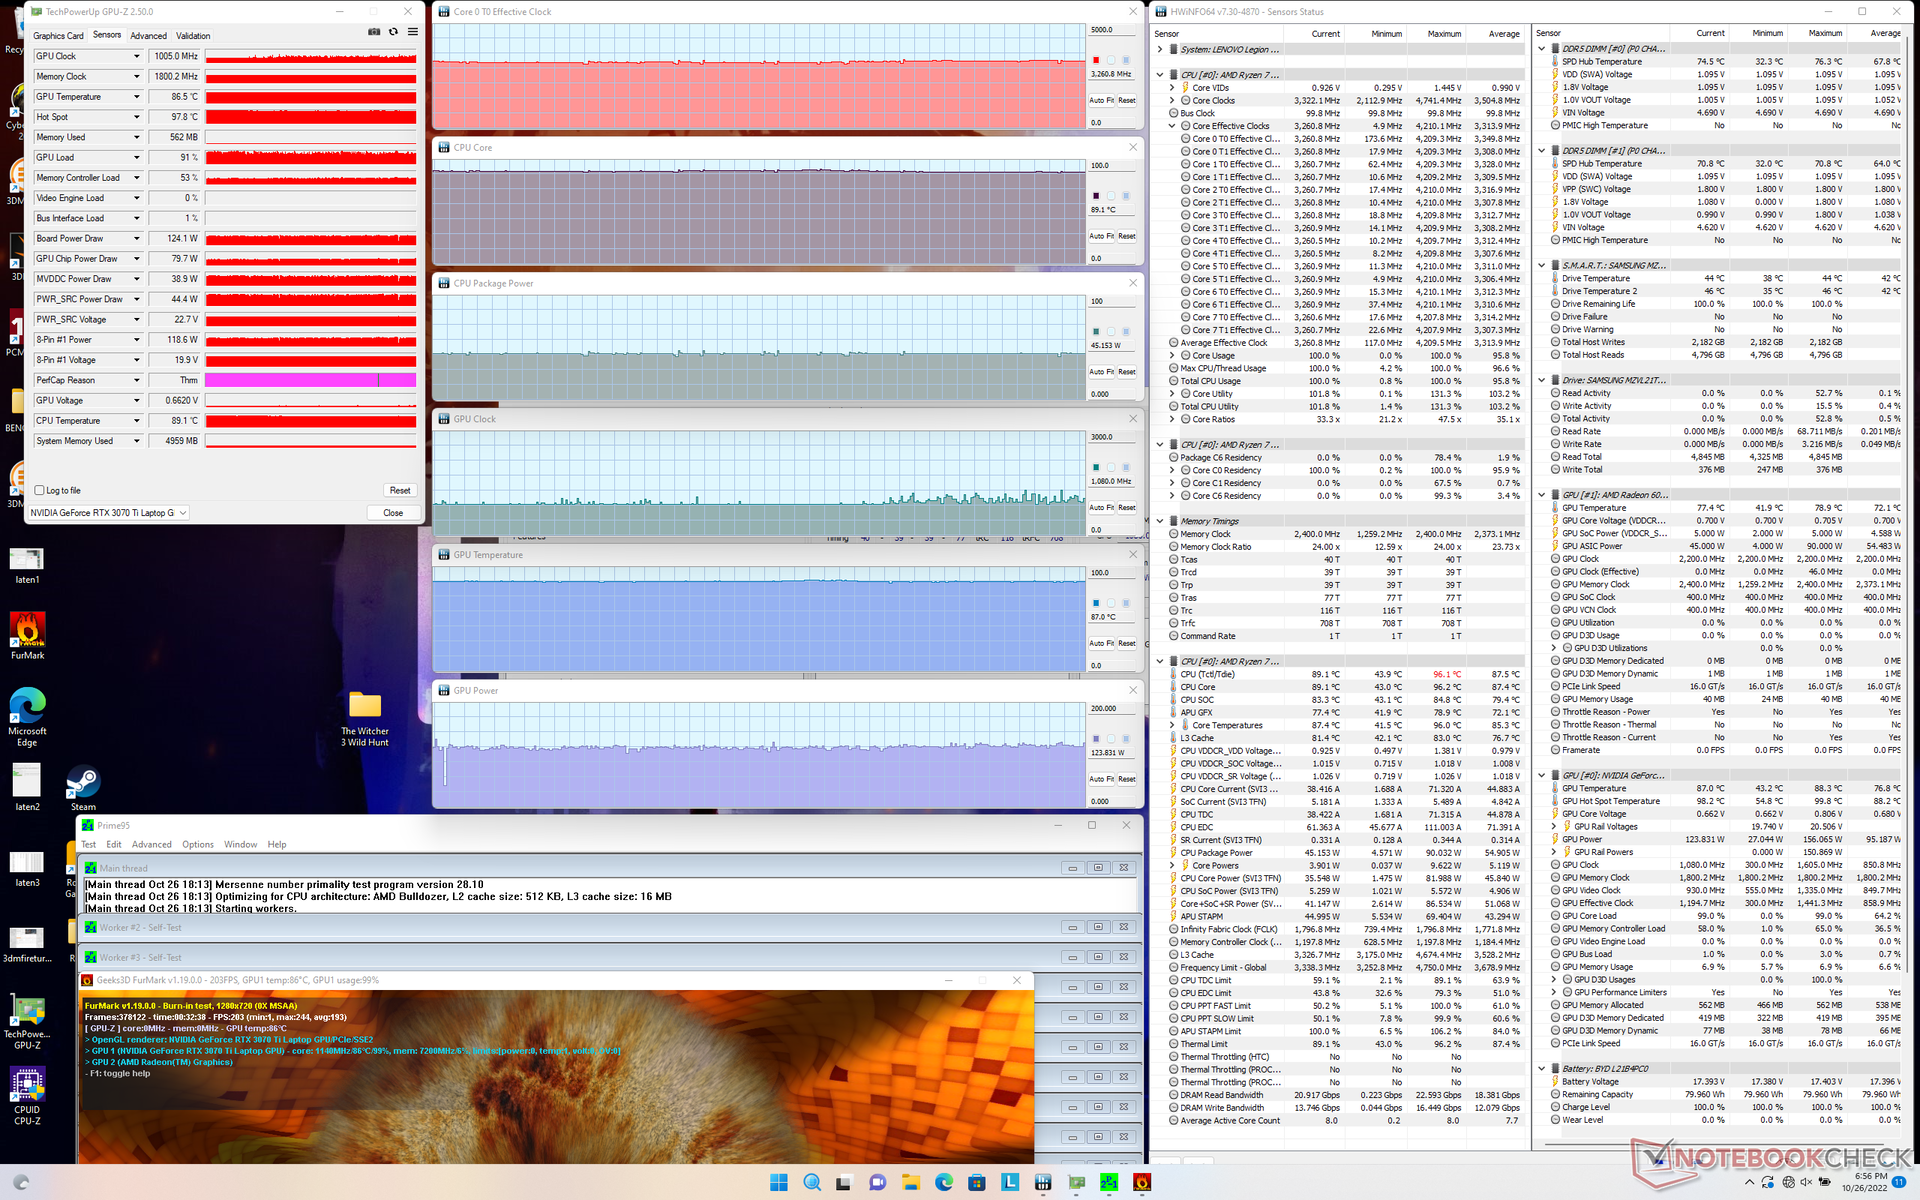Open the Hot Spot sensor dropdown
This screenshot has width=1920, height=1200.
click(x=137, y=117)
